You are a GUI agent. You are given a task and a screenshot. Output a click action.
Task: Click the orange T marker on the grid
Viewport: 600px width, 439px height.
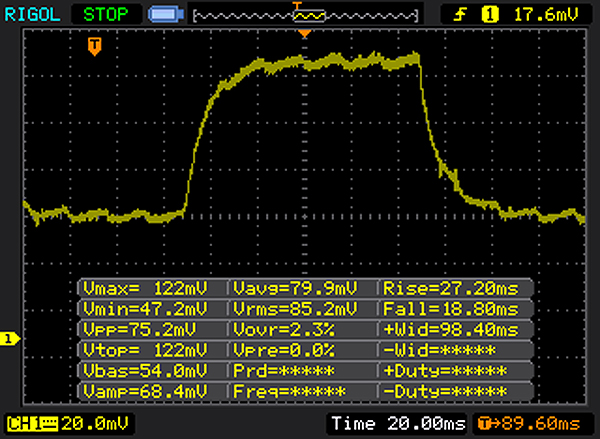click(x=94, y=47)
